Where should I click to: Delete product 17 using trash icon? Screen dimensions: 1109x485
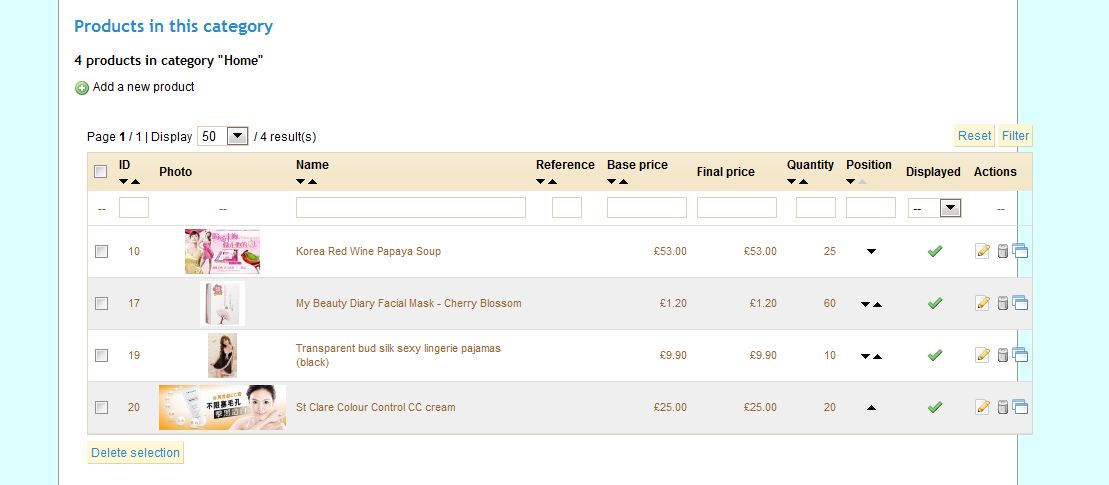click(1002, 303)
